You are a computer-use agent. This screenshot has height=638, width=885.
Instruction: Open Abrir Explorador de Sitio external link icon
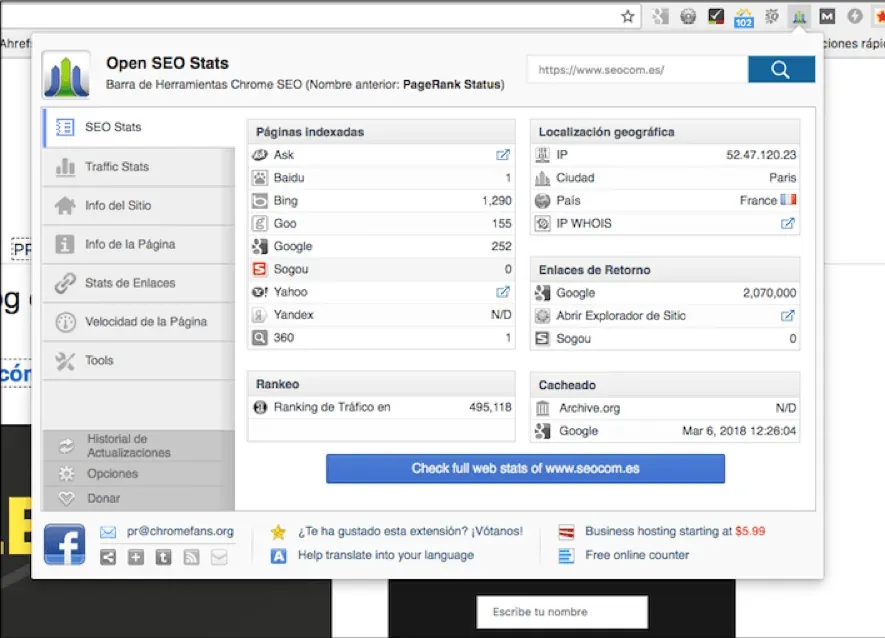[787, 316]
